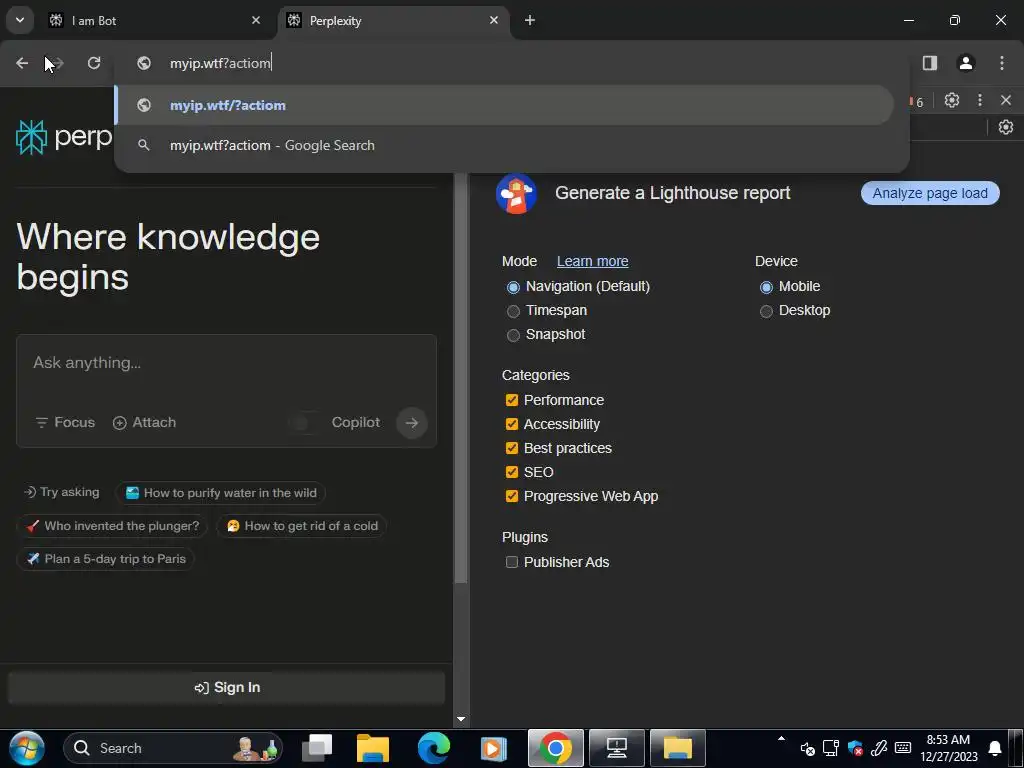
Task: Click the Attach button
Action: coord(144,423)
